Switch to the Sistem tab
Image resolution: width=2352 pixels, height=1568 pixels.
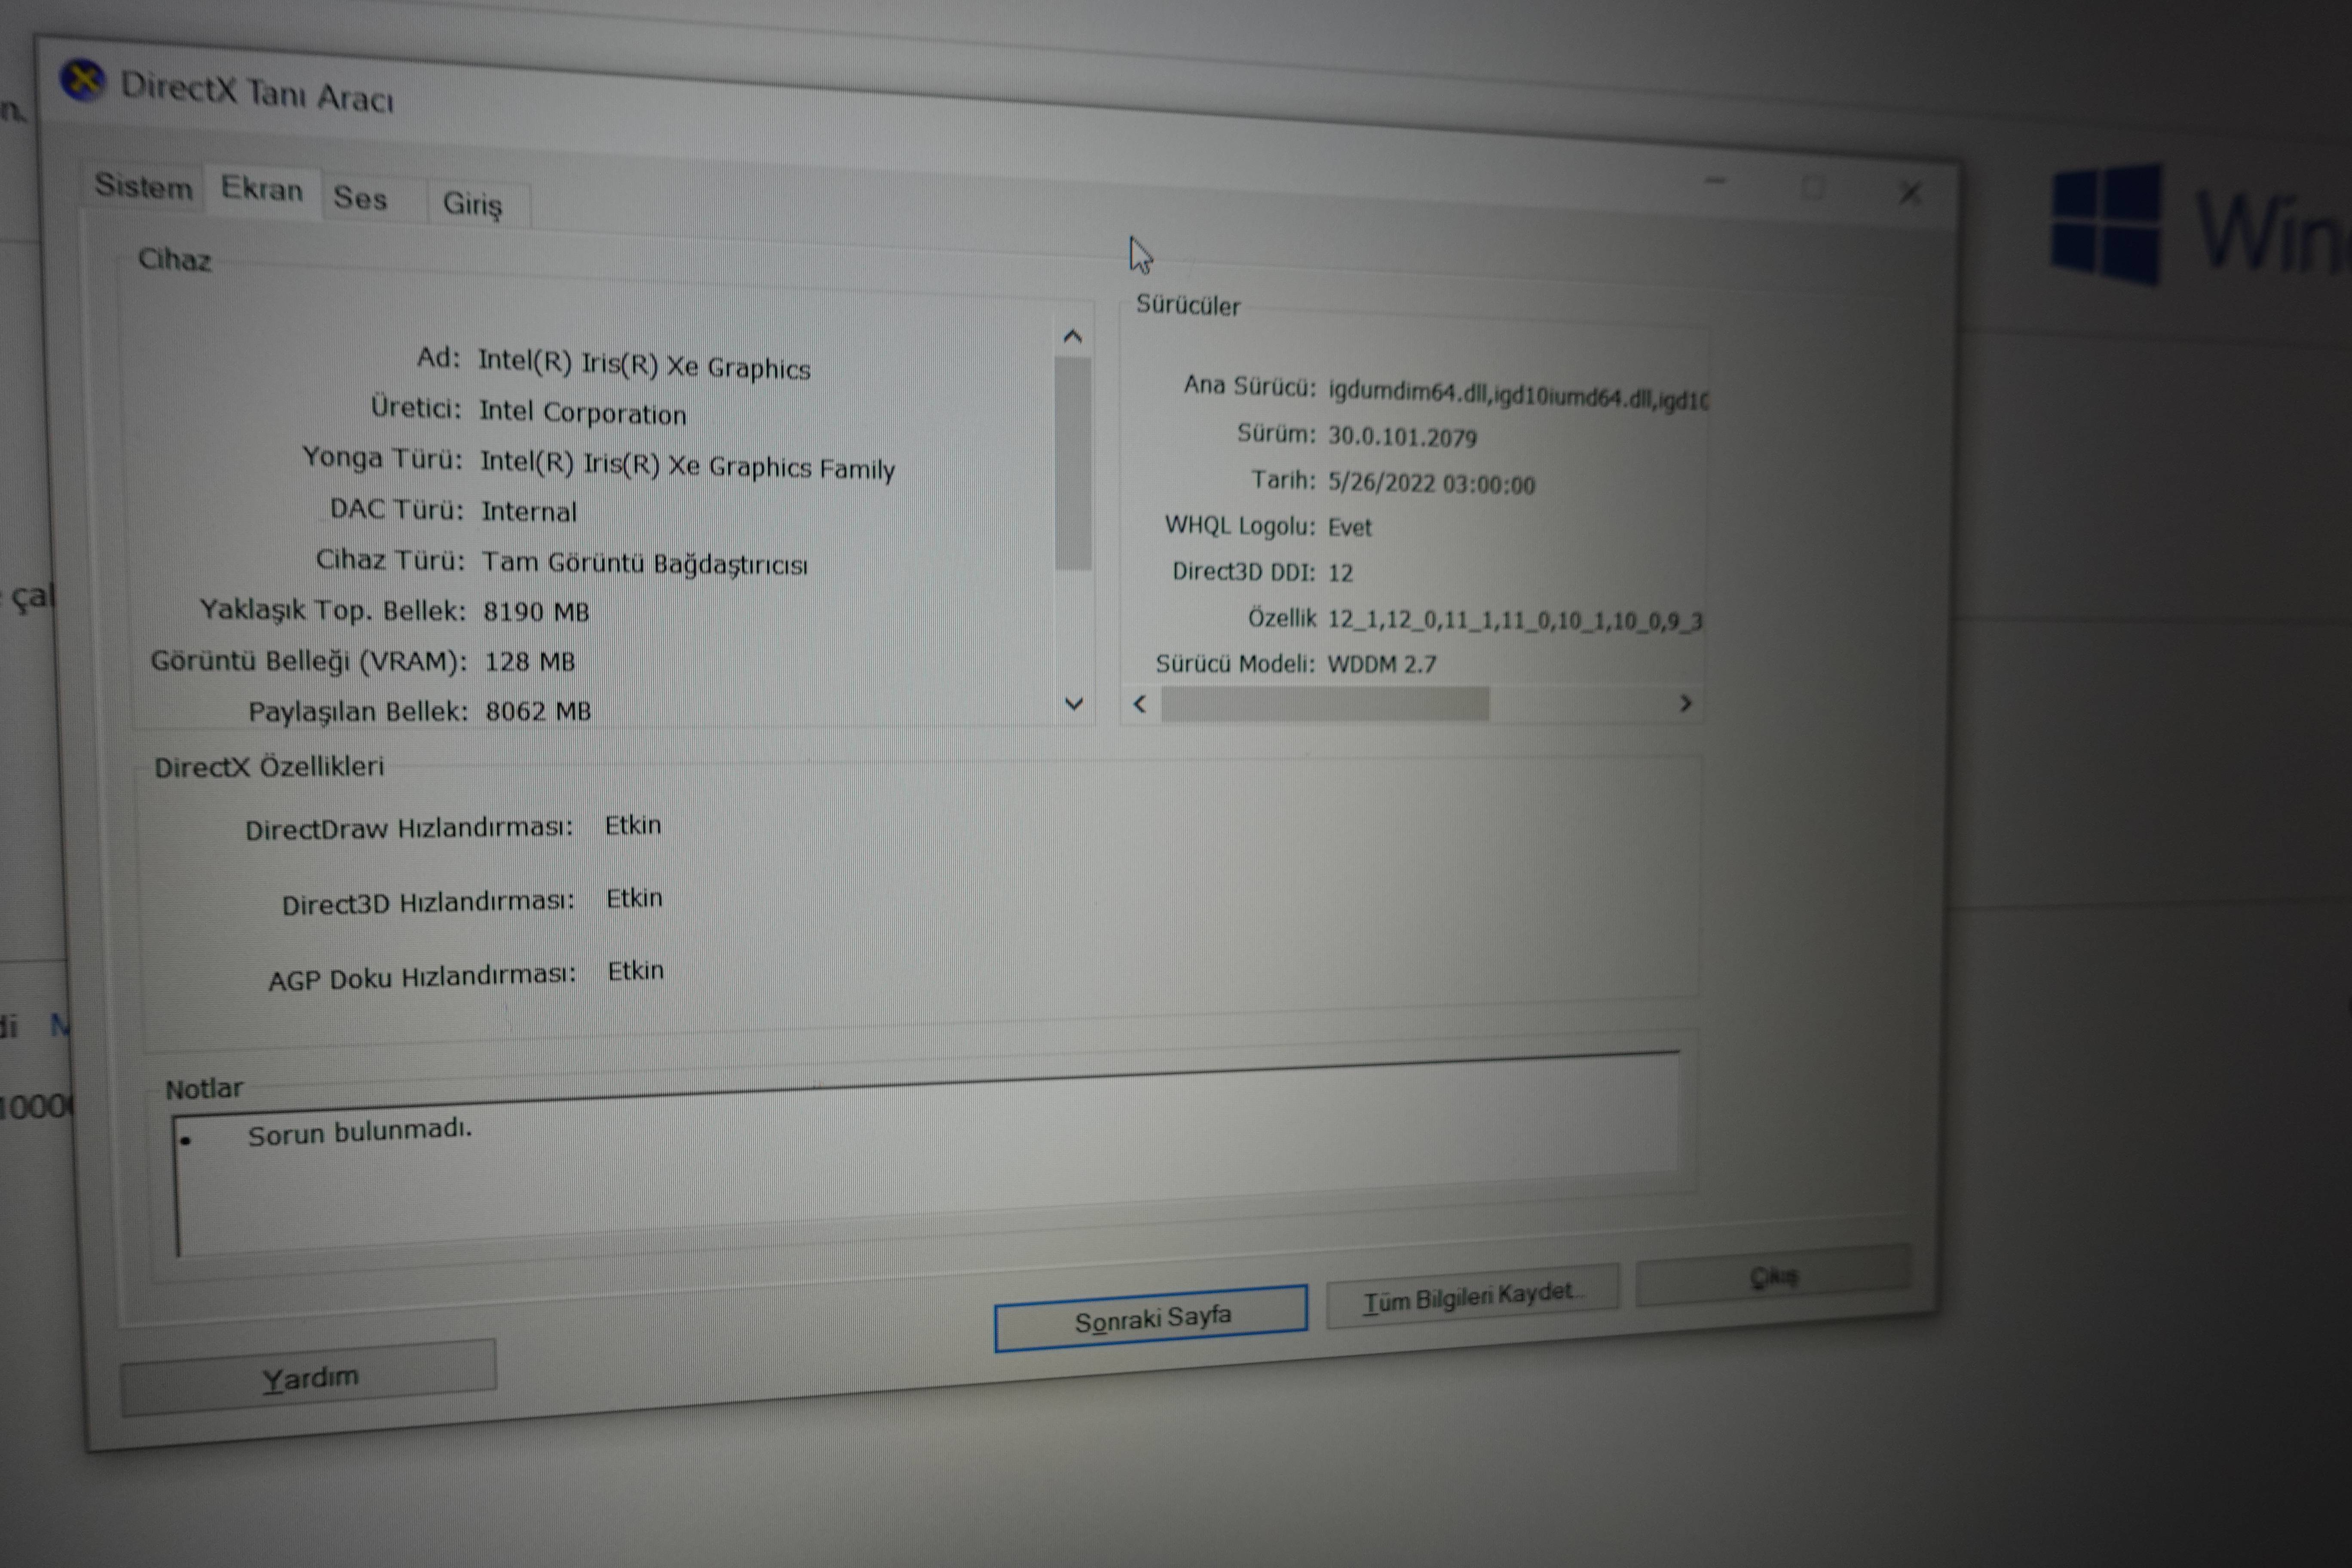tap(143, 186)
